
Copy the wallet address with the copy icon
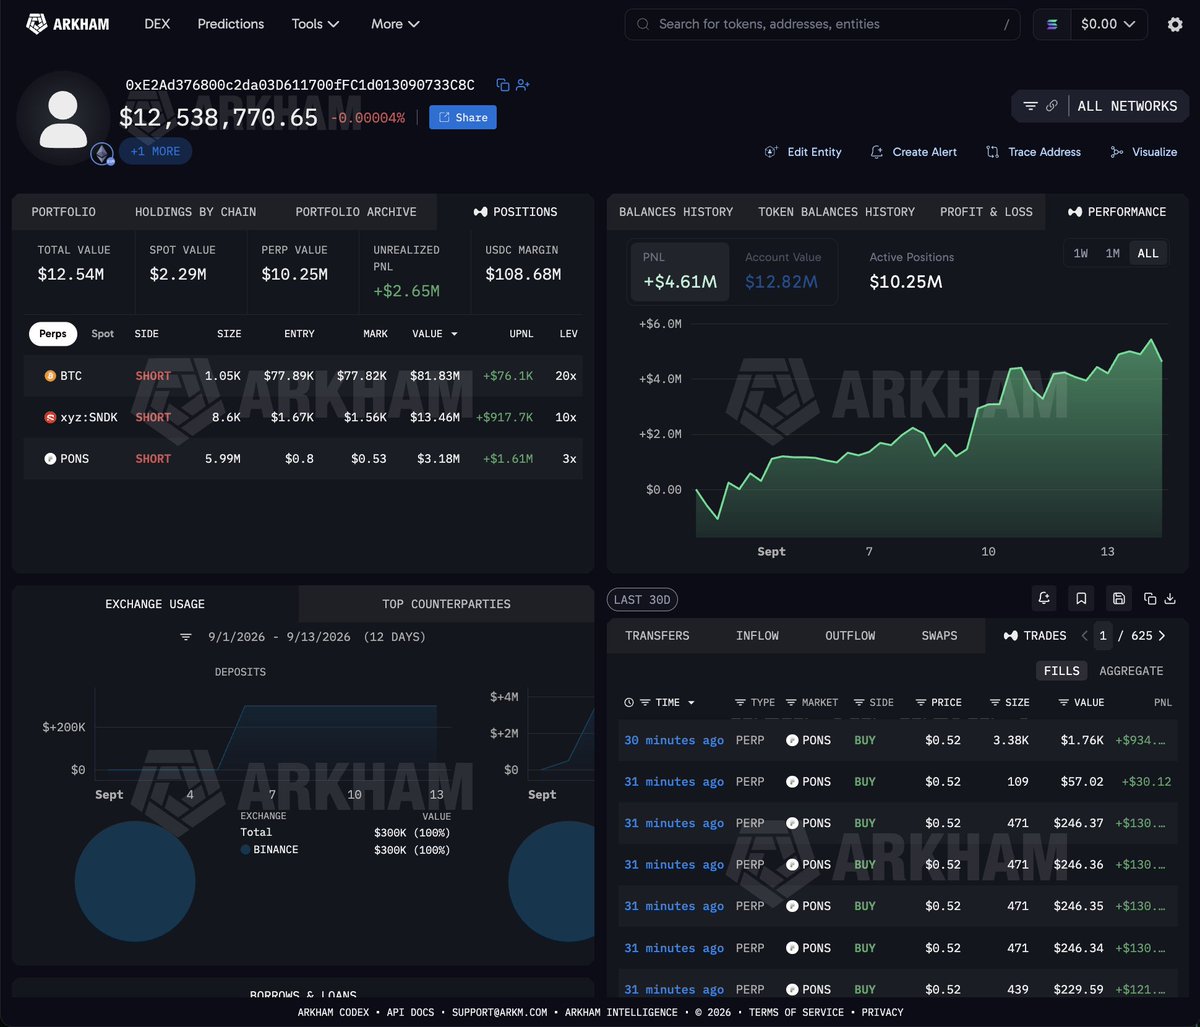[503, 85]
